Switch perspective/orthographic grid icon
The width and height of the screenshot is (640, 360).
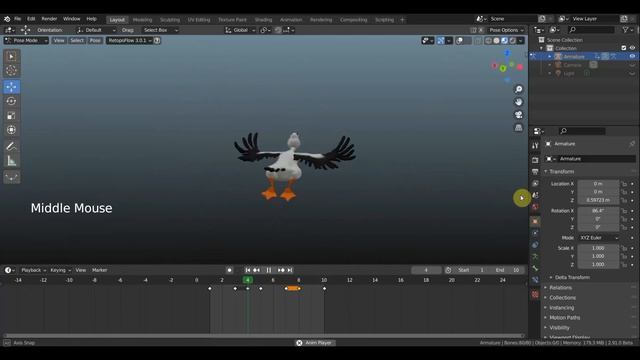518,128
